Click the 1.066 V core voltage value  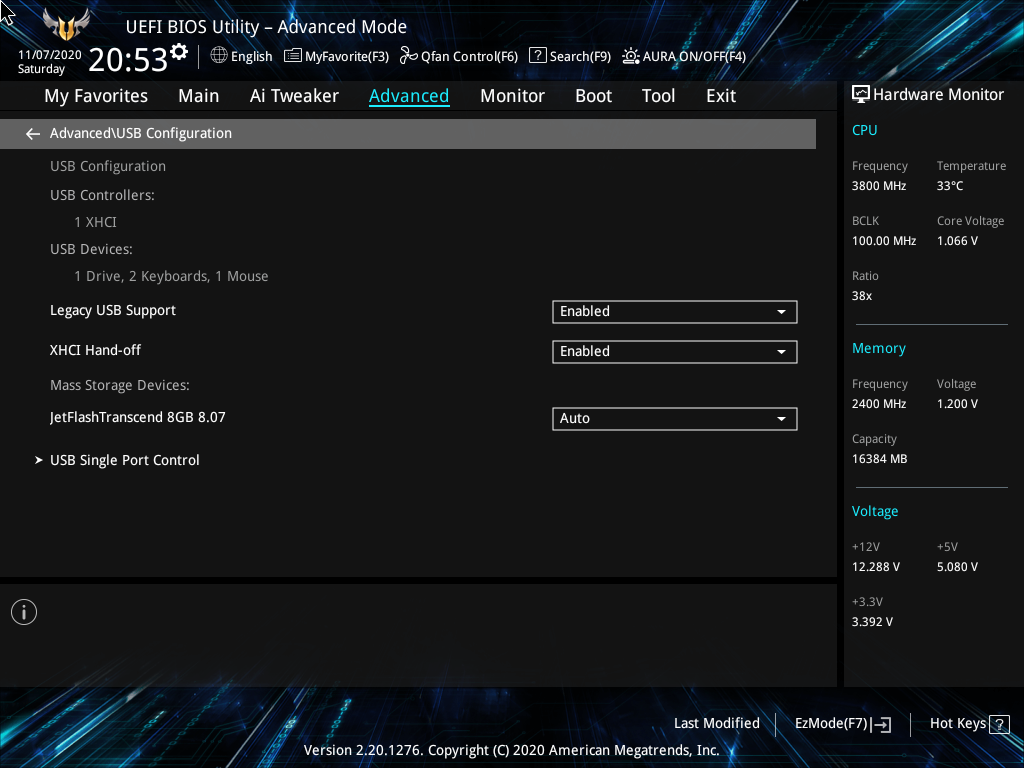tap(957, 241)
